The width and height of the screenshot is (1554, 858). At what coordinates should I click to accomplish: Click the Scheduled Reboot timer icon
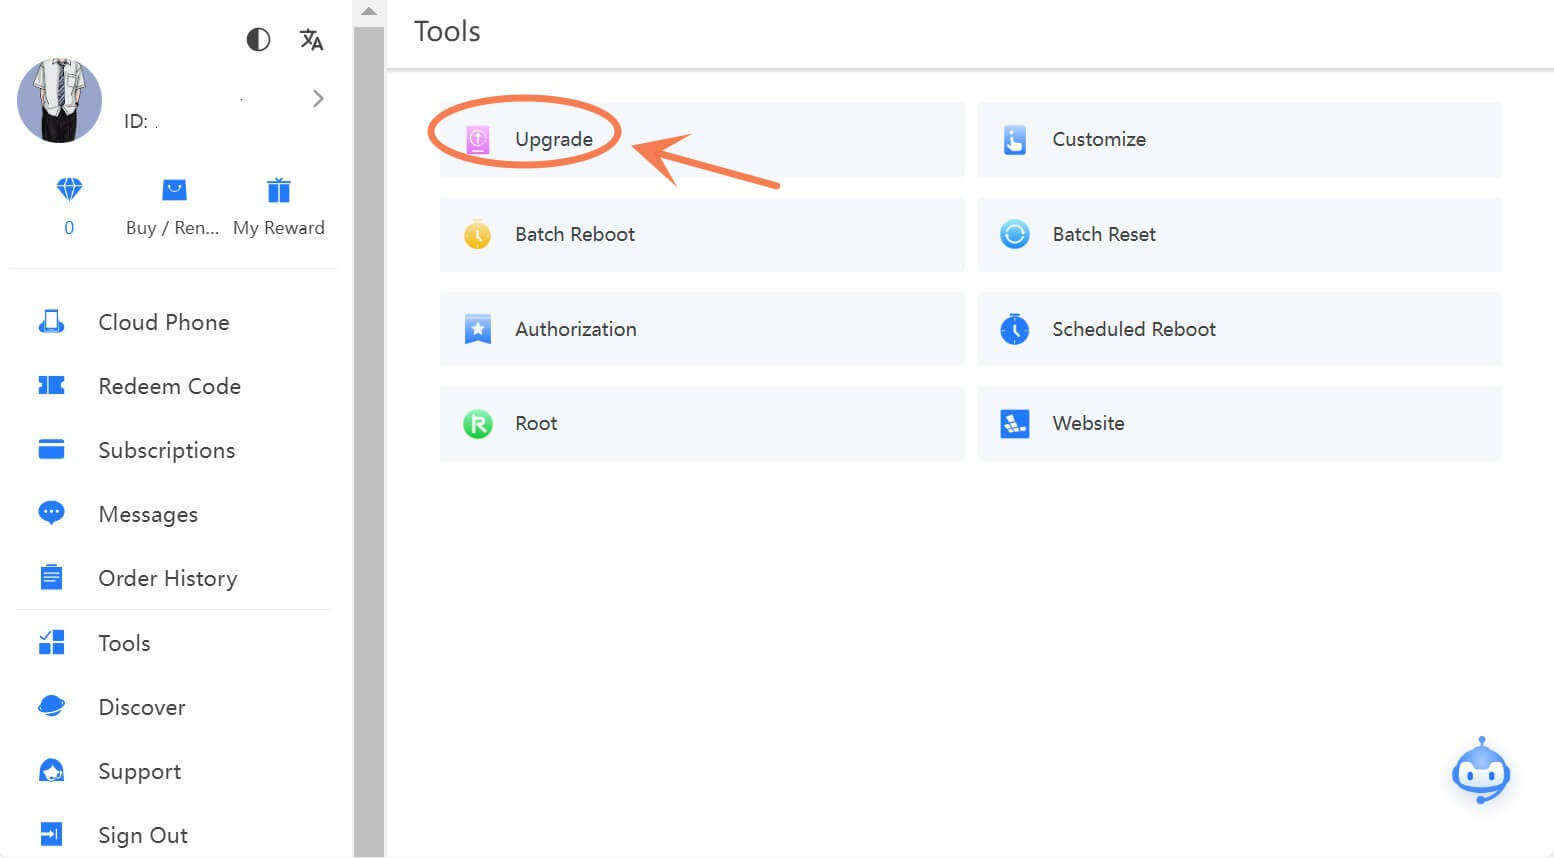tap(1015, 328)
